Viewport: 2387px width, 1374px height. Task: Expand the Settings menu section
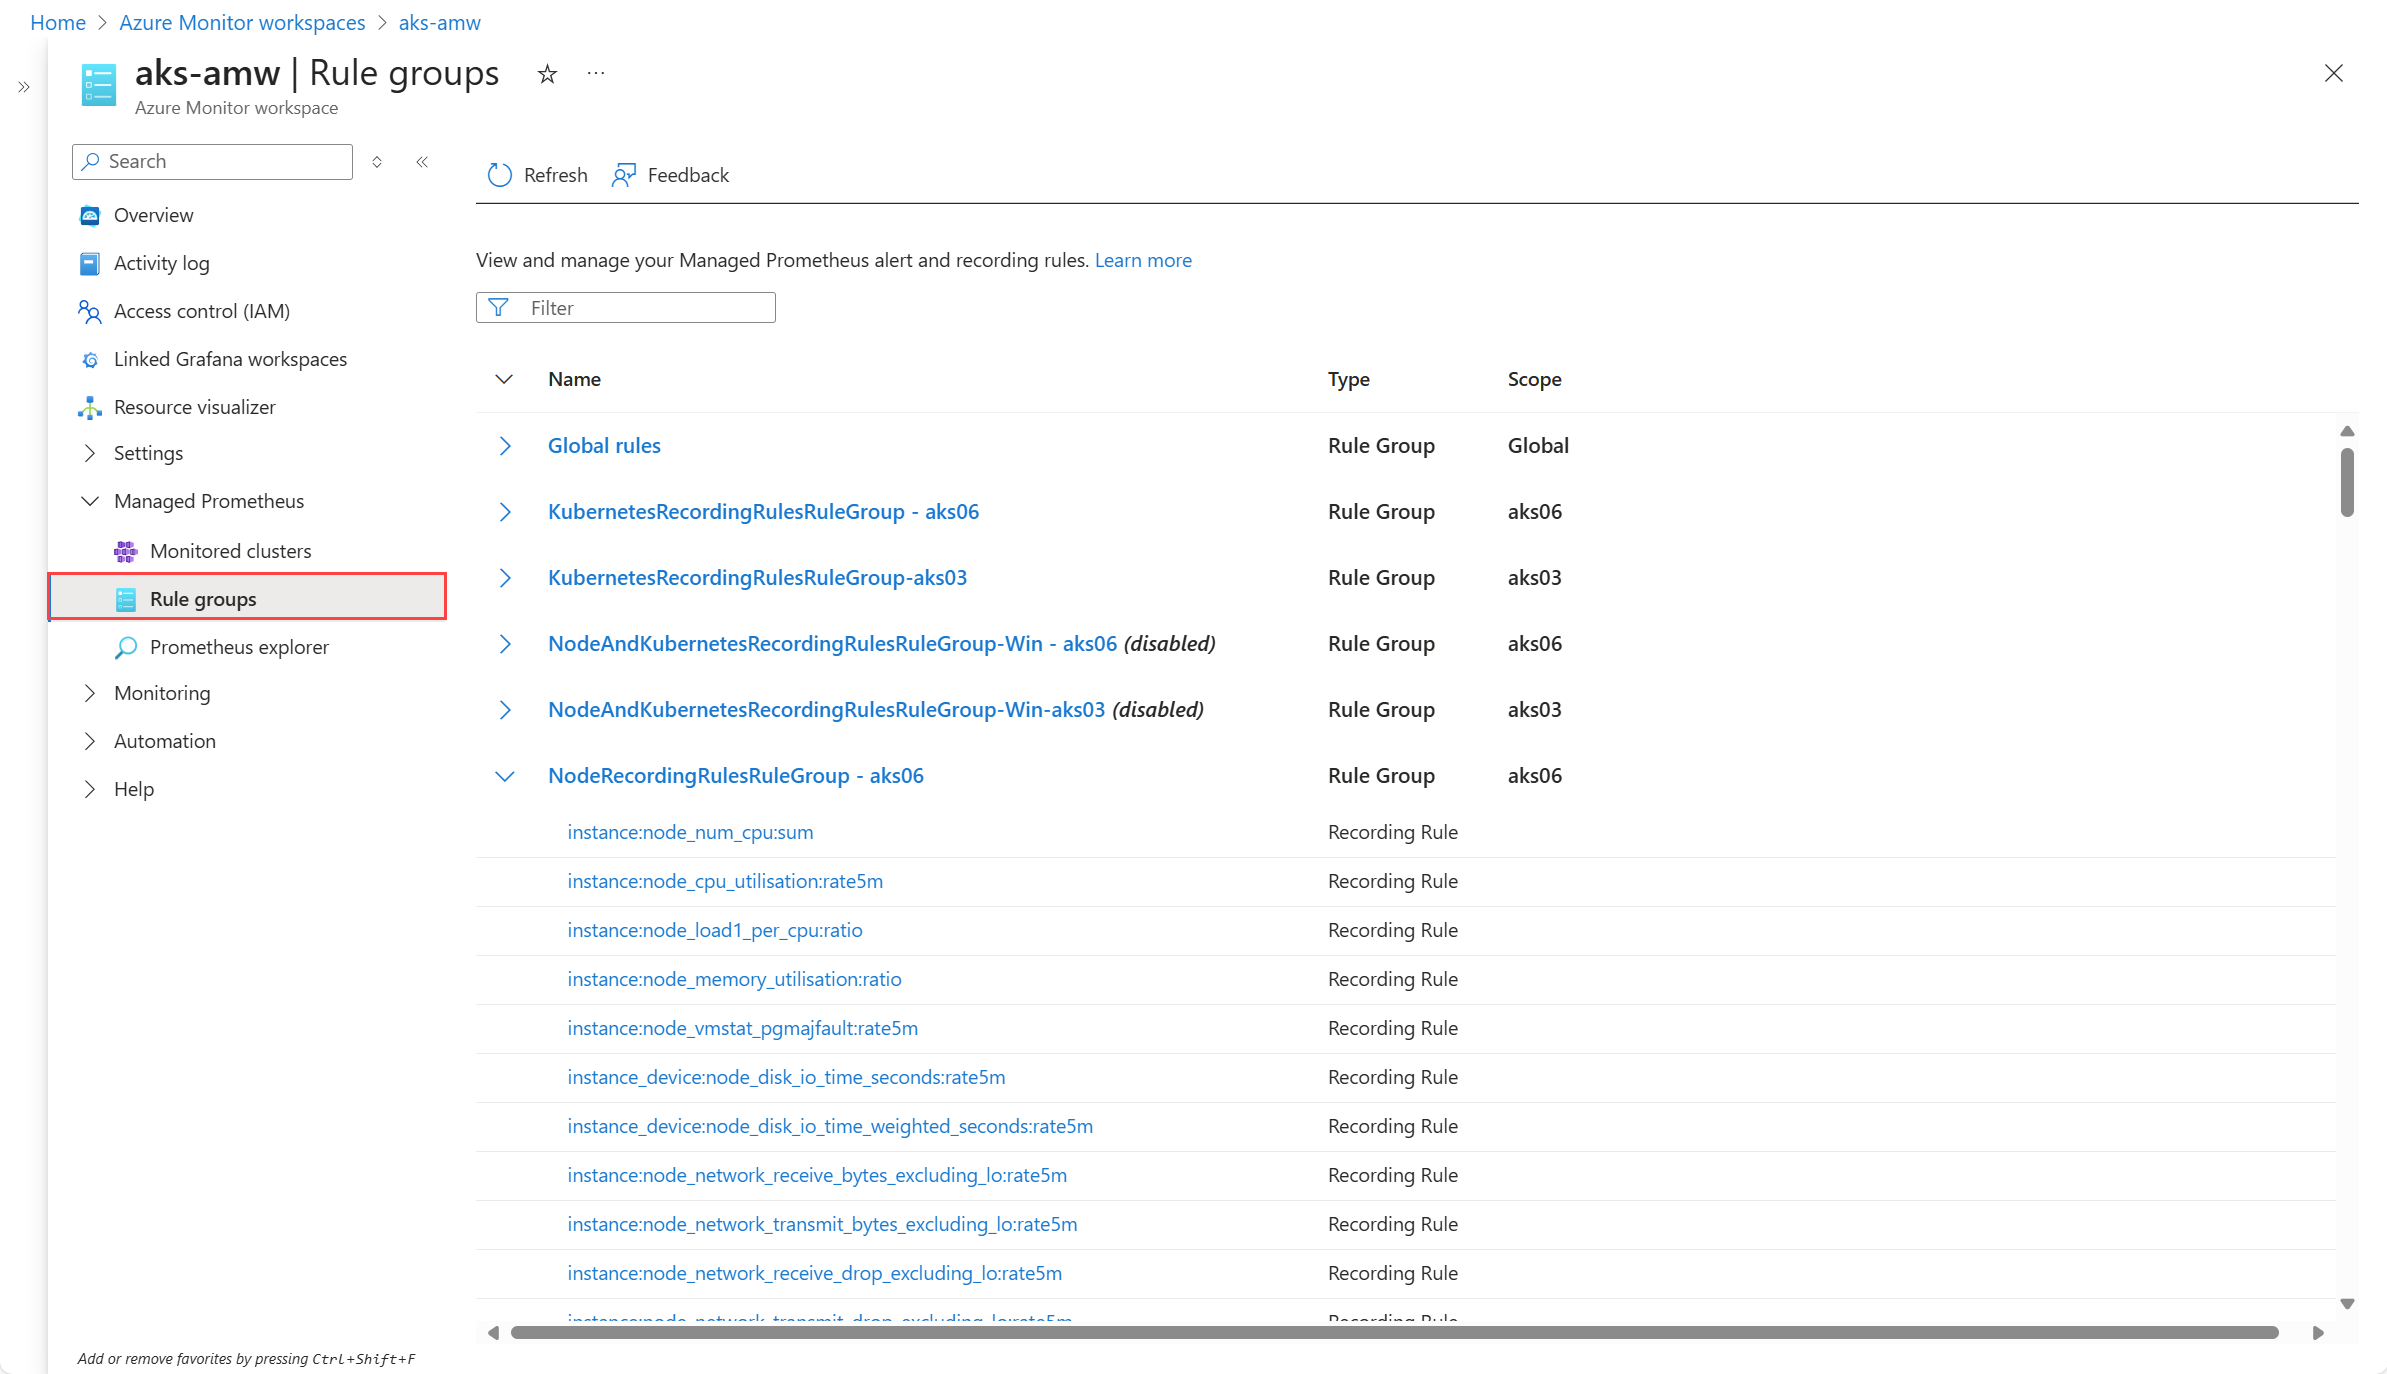[90, 453]
